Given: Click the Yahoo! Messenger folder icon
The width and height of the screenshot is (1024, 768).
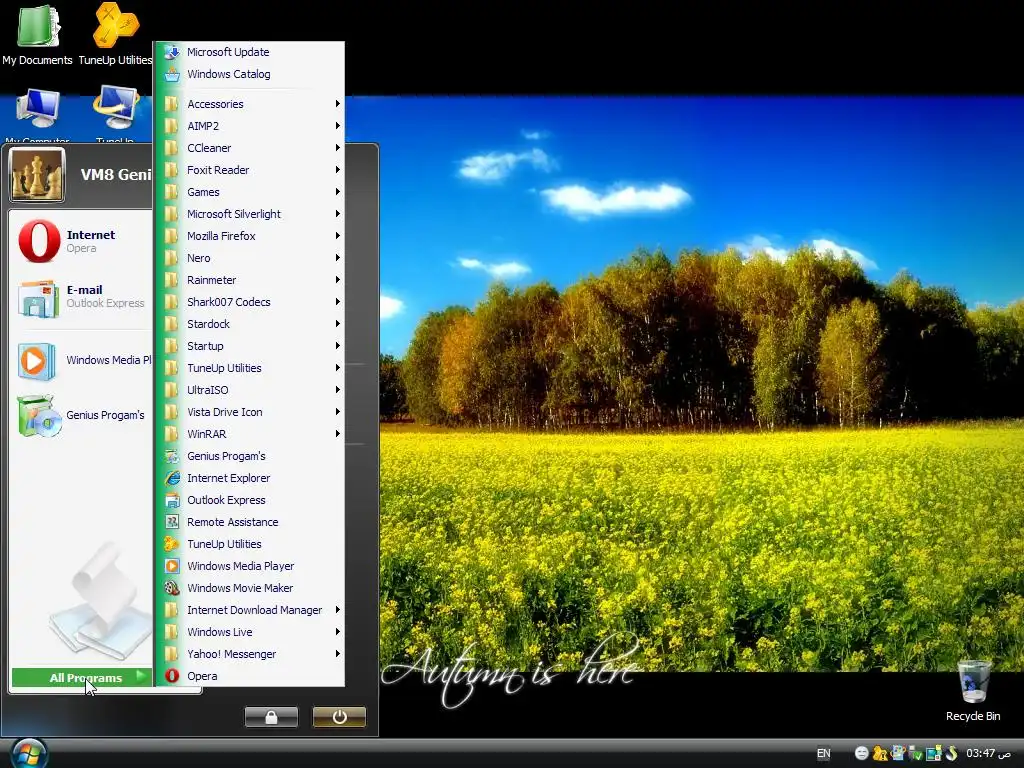Looking at the screenshot, I should (x=172, y=654).
